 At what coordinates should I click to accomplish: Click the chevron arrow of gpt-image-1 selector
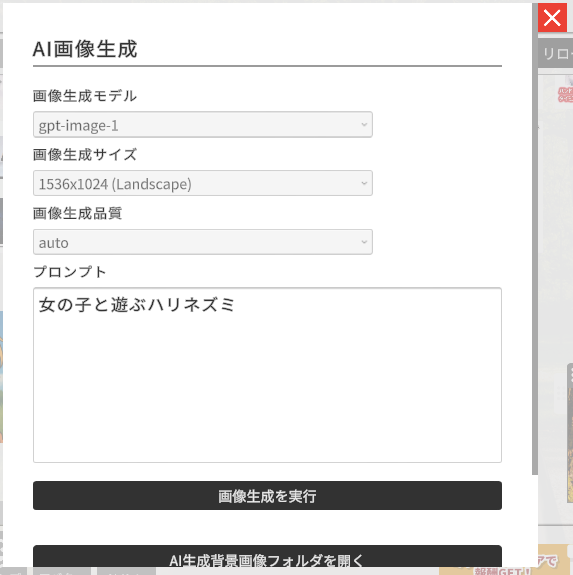click(x=364, y=125)
